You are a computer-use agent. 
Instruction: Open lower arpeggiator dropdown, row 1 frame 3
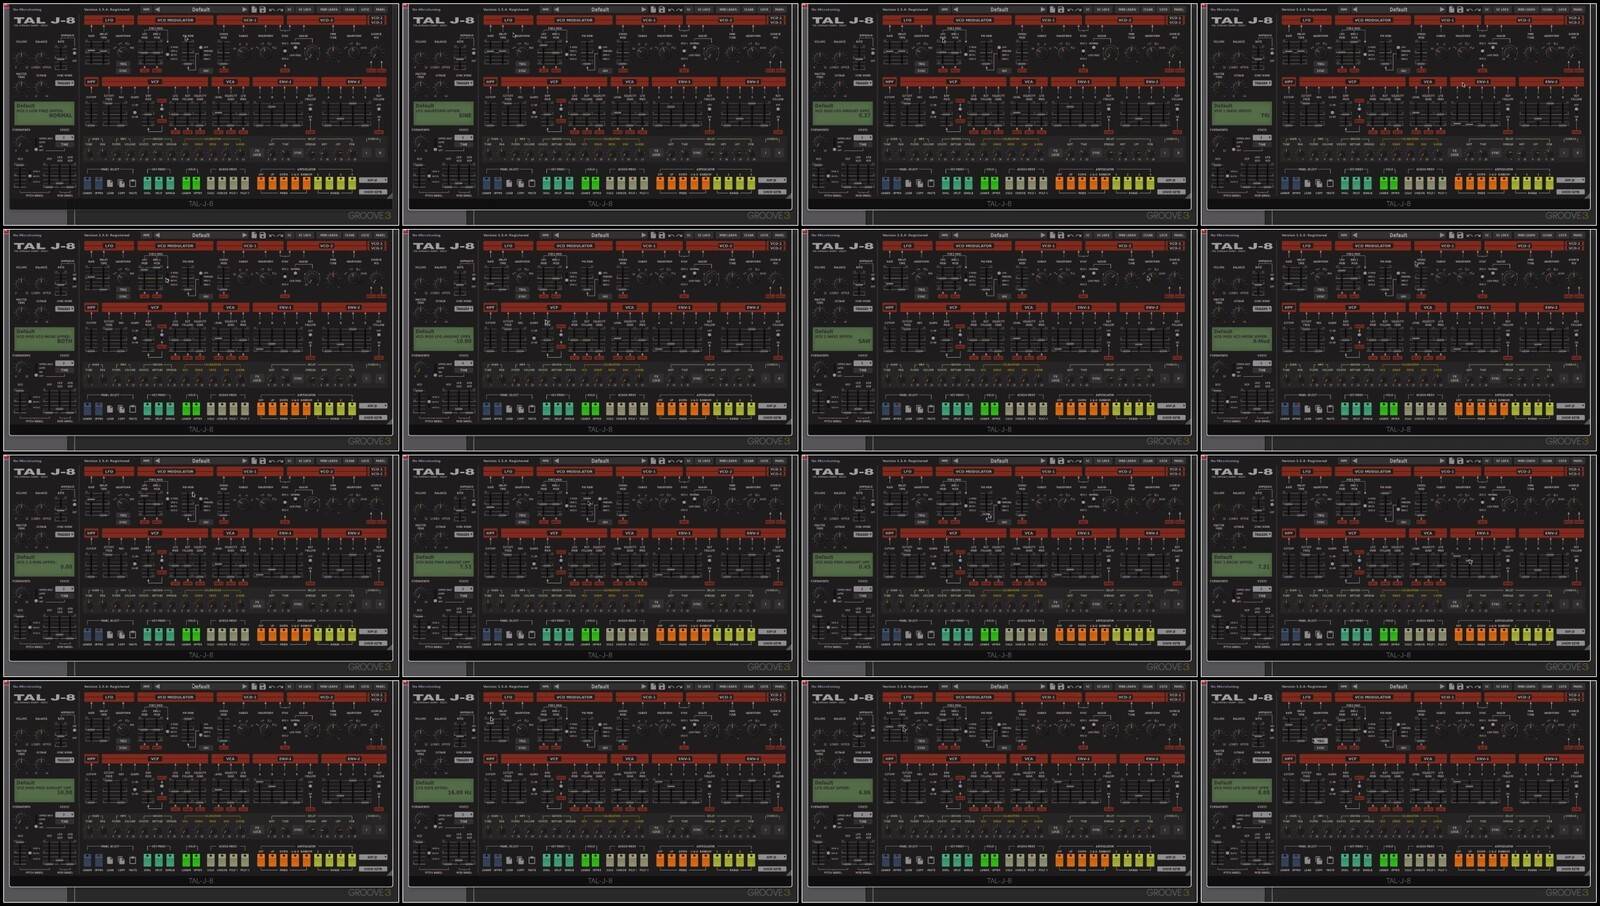(1172, 192)
